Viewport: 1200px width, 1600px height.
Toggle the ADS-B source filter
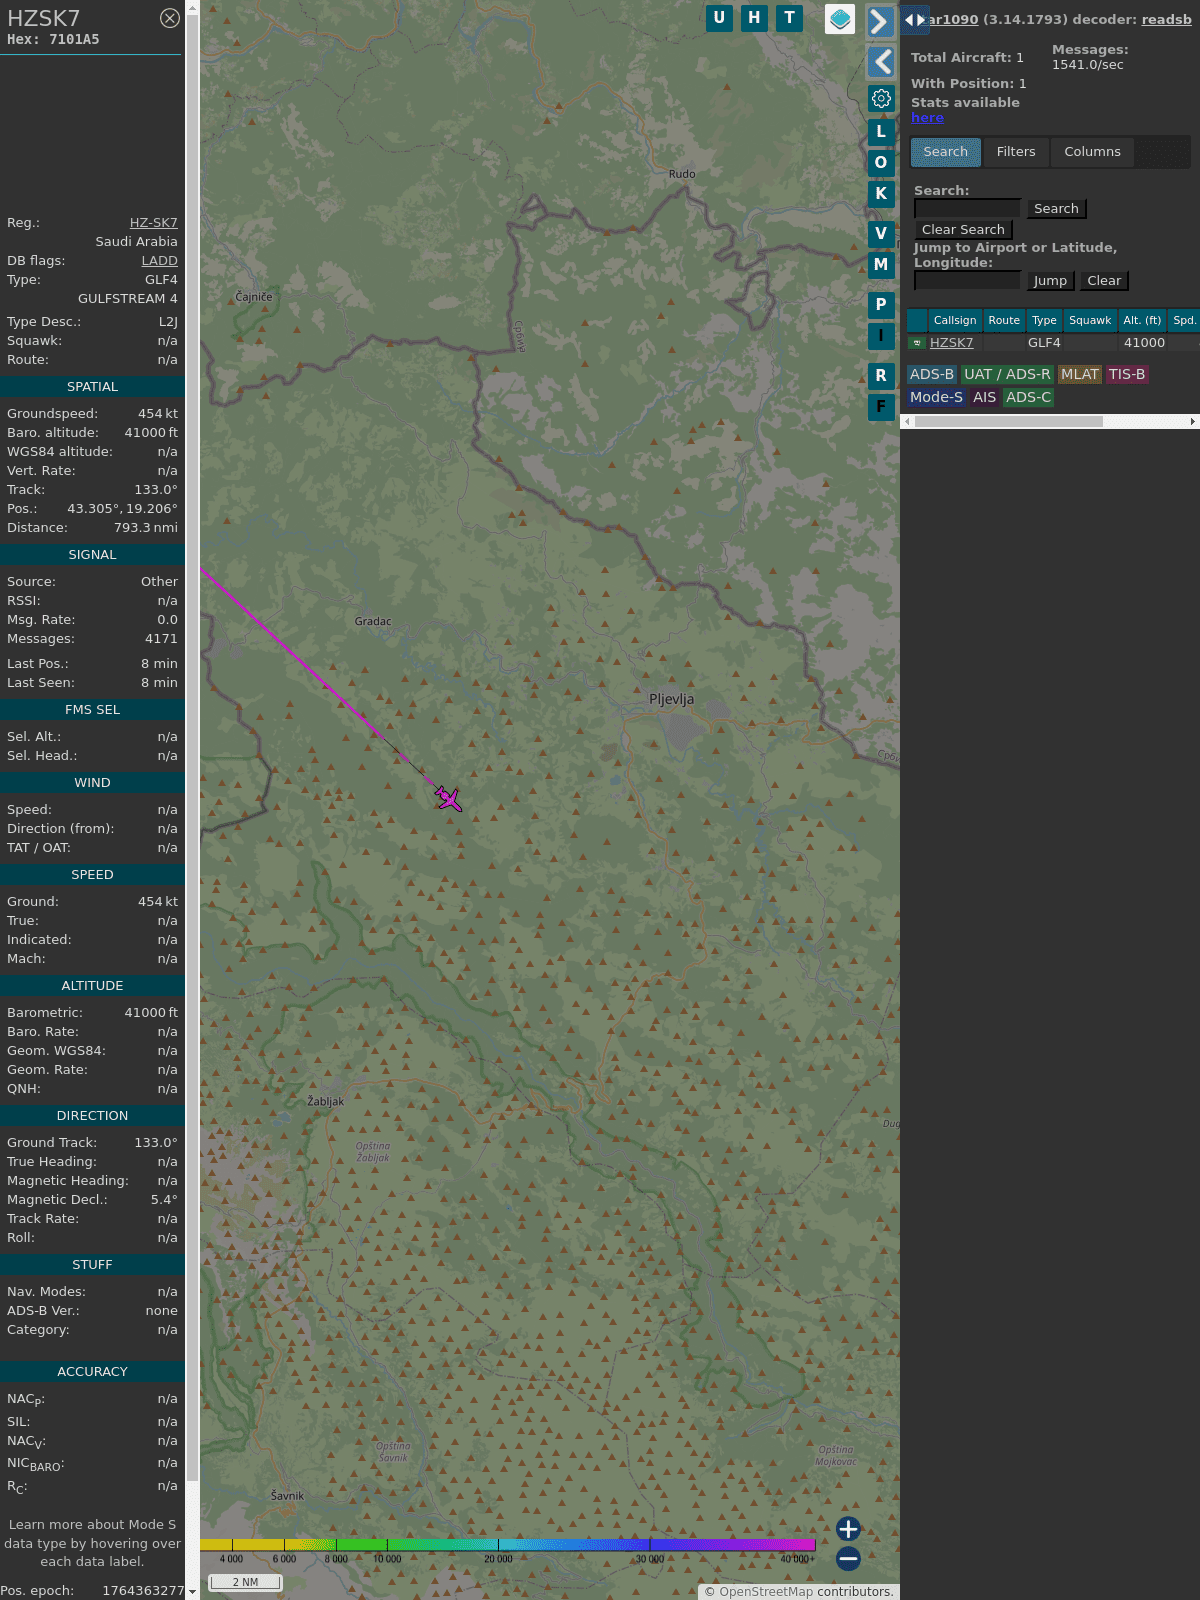931,374
